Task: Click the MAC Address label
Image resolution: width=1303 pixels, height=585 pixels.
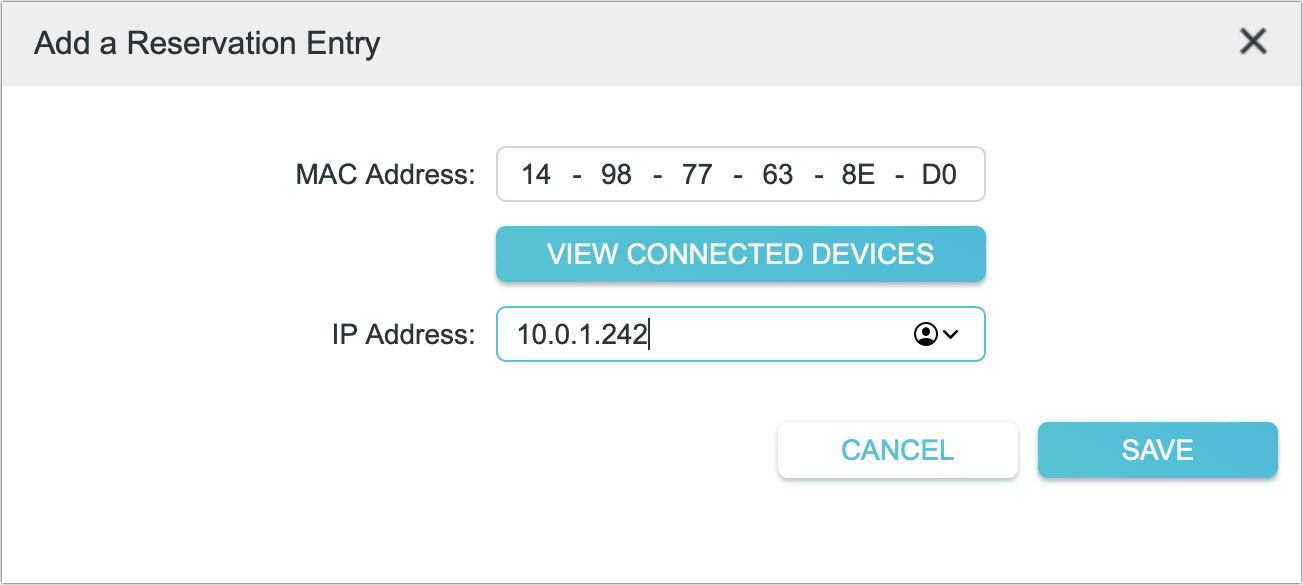Action: click(x=385, y=175)
